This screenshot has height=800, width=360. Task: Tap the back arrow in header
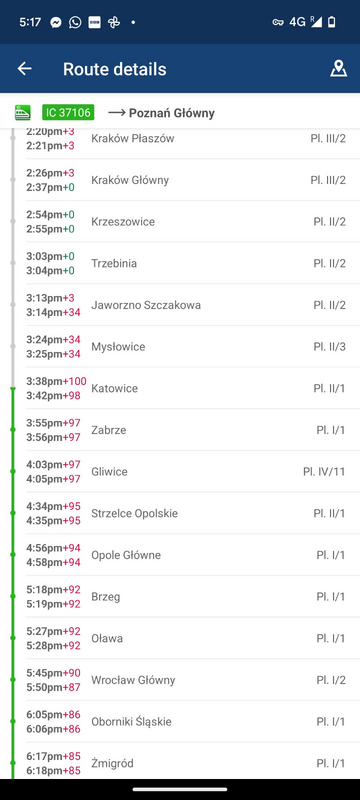pyautogui.click(x=24, y=69)
